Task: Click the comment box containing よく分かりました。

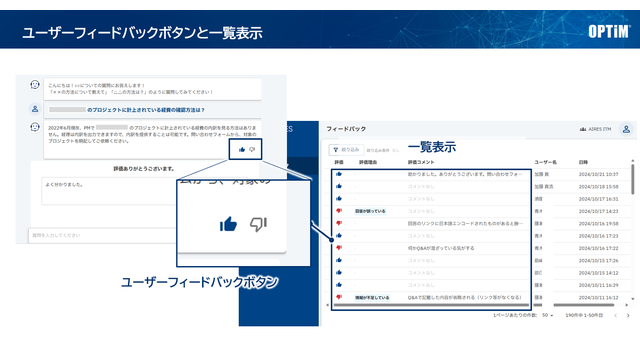Action: [x=109, y=191]
